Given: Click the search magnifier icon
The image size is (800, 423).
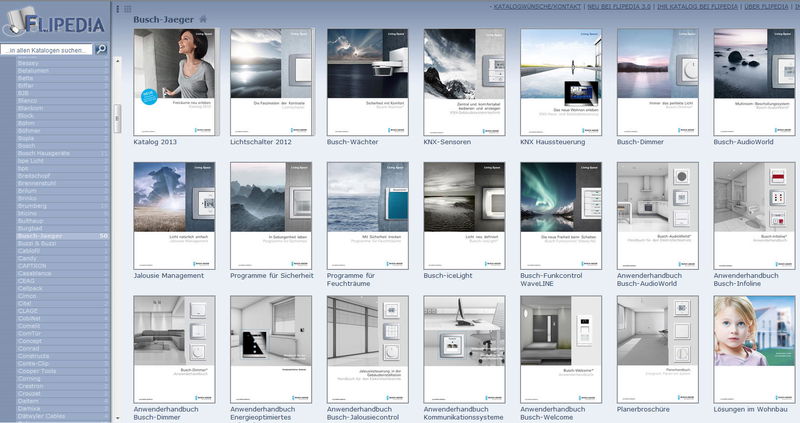Looking at the screenshot, I should [101, 49].
